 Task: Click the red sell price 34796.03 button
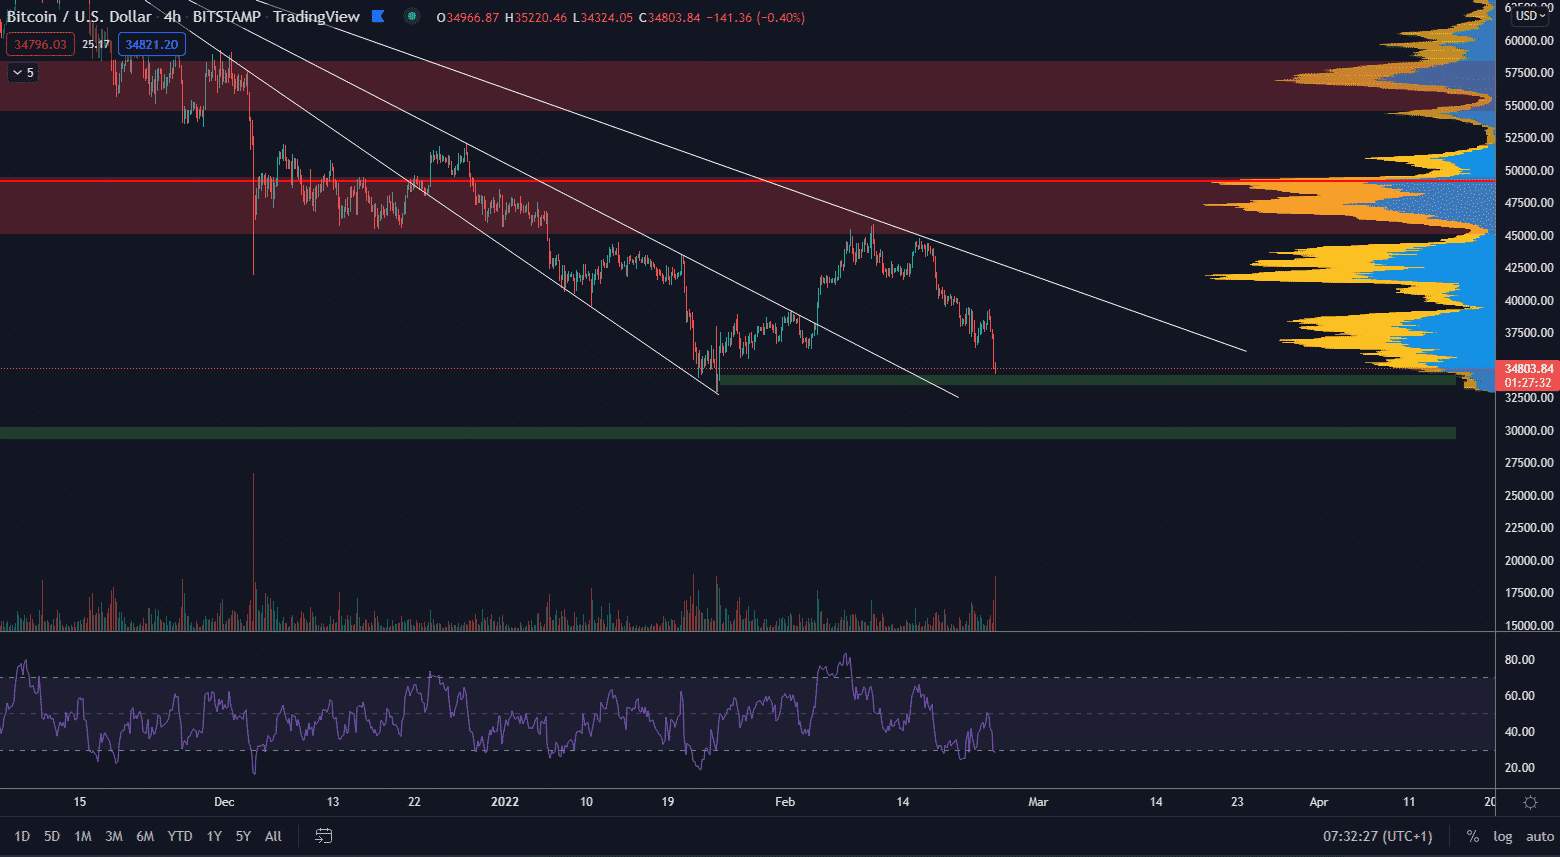point(40,44)
